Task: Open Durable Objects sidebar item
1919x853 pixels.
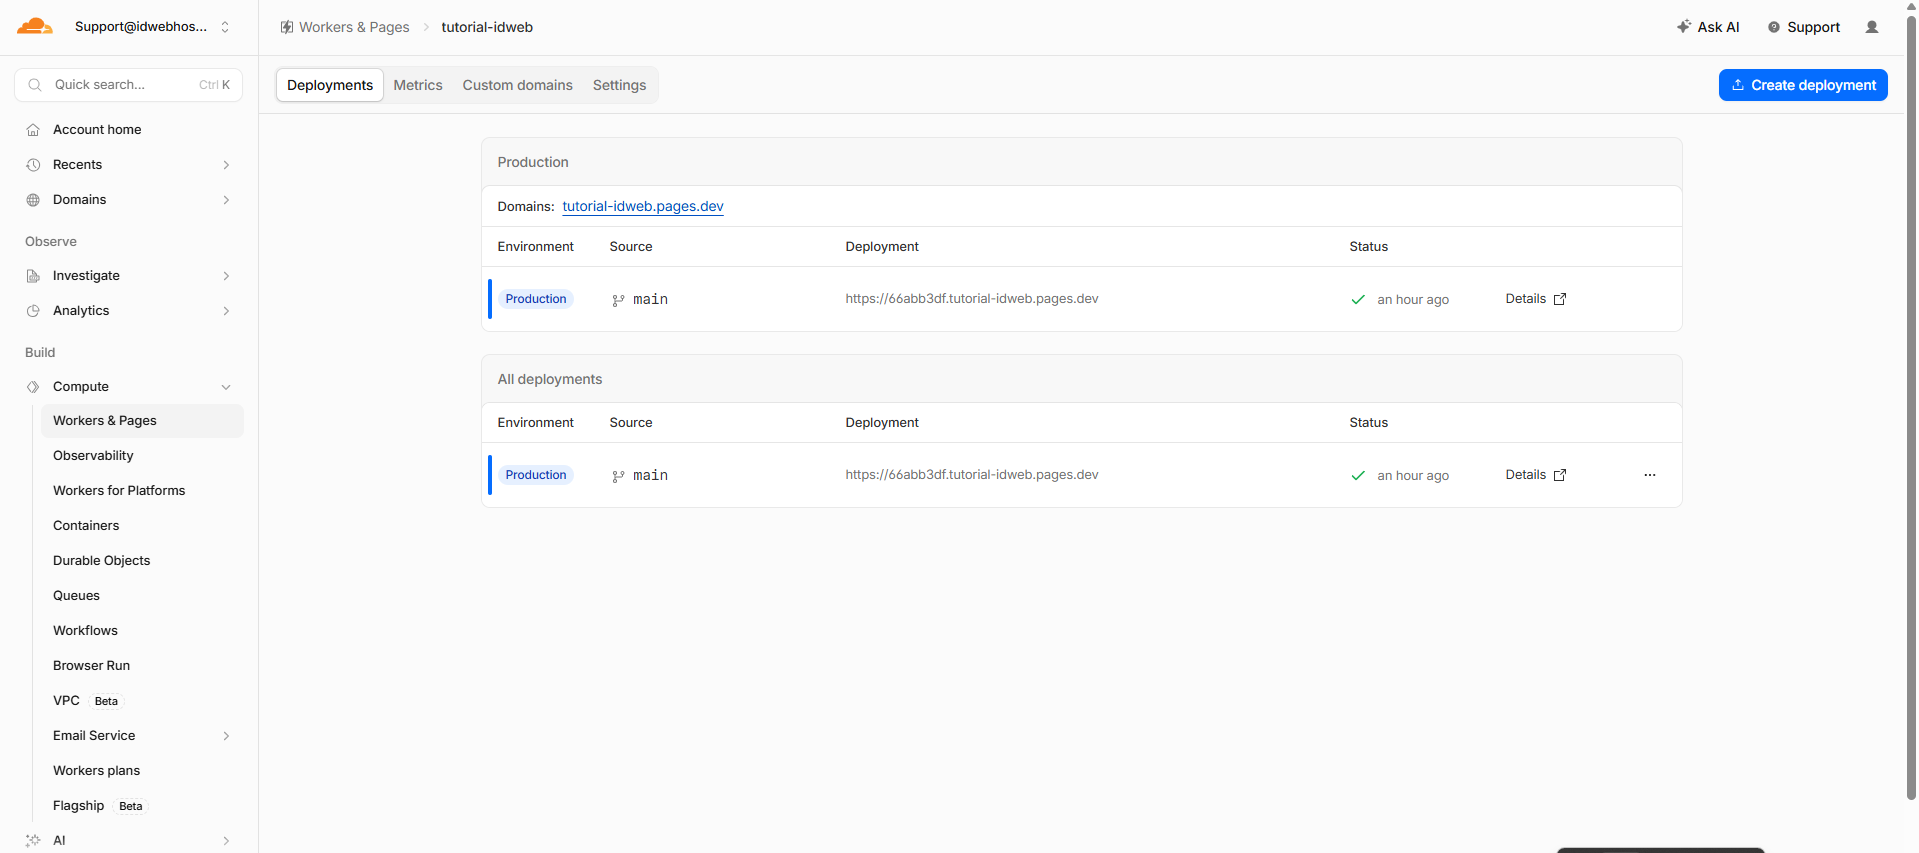Action: tap(142, 561)
